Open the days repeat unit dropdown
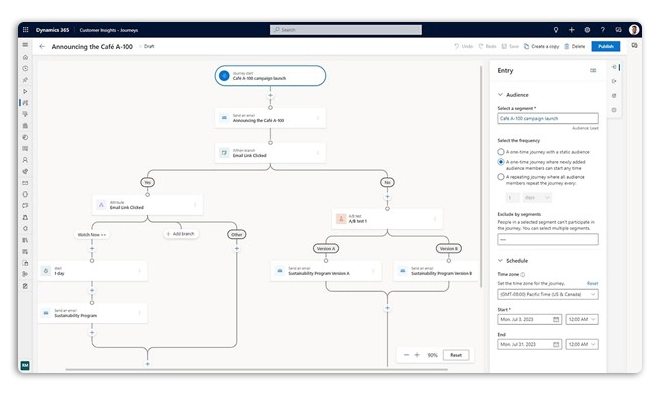Image resolution: width=660 pixels, height=395 pixels. click(537, 198)
